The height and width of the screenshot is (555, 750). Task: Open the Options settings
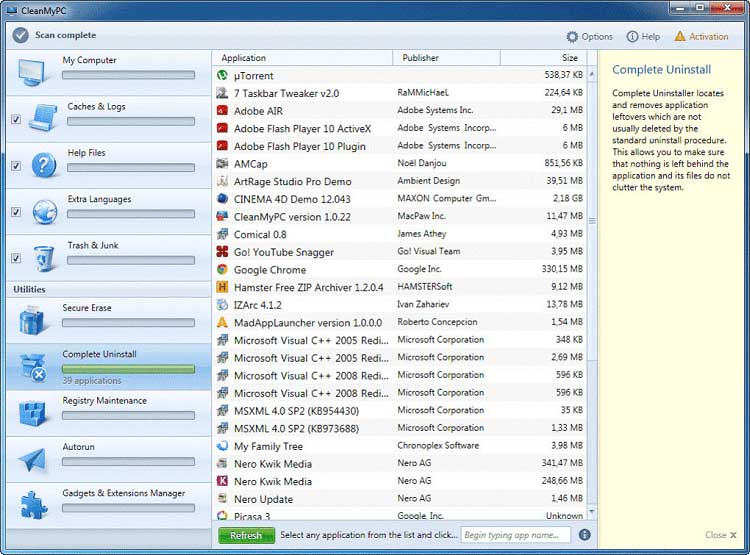[589, 36]
